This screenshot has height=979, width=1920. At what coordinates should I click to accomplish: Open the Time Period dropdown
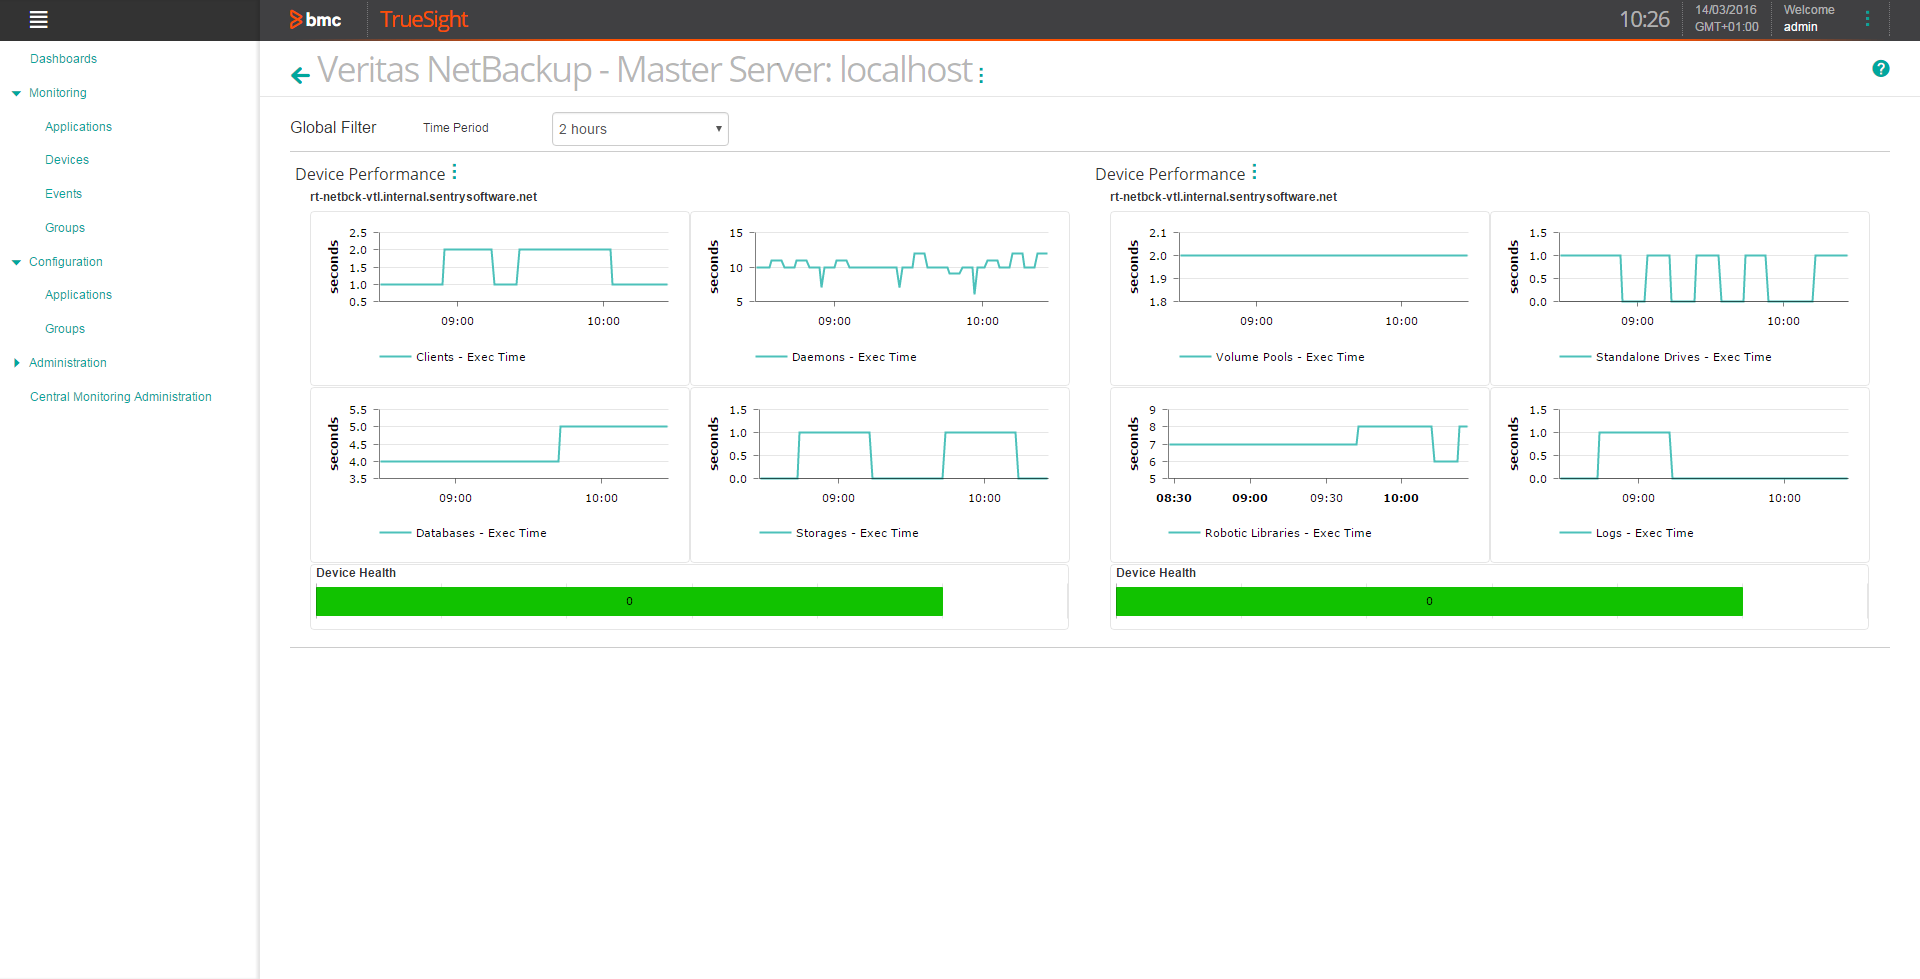coord(640,129)
